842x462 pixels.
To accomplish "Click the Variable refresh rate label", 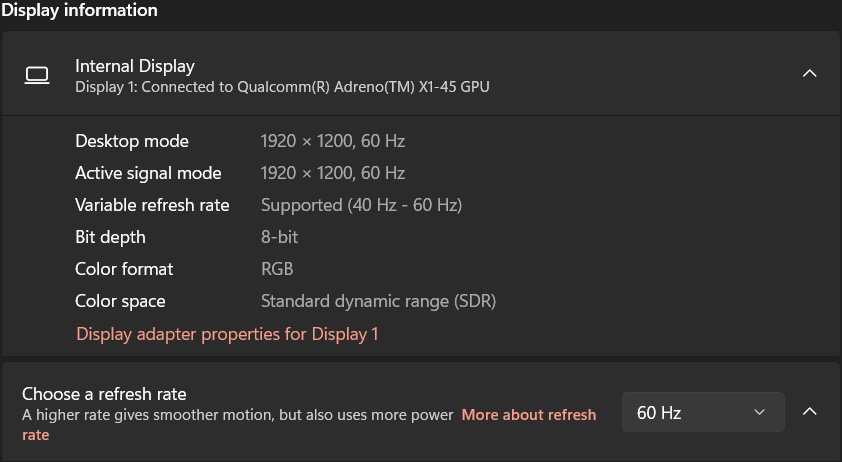I will click(152, 205).
